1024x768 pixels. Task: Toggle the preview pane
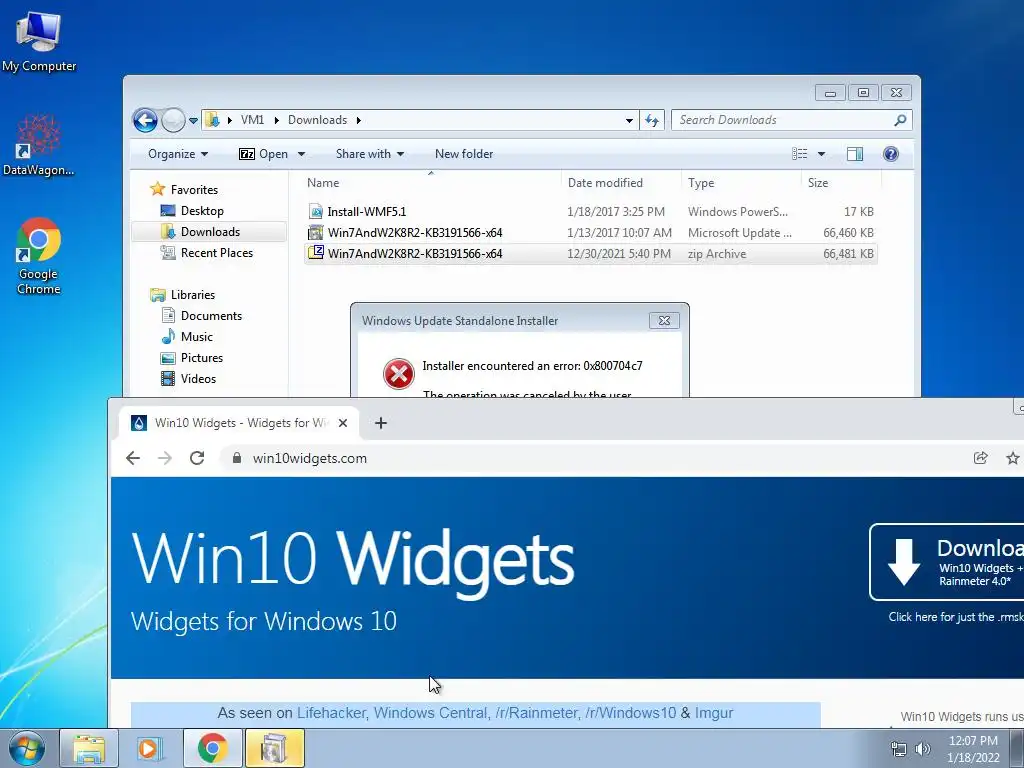pos(855,154)
